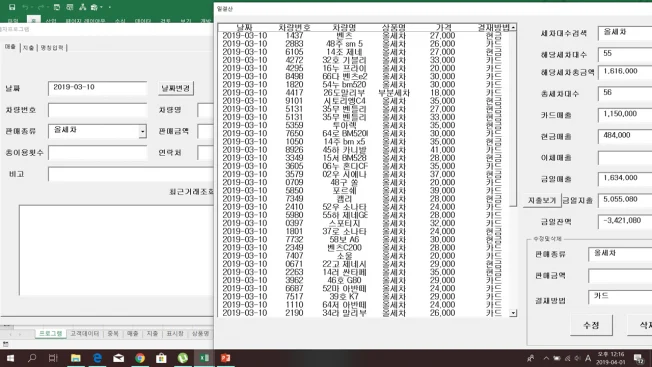Image resolution: width=652 pixels, height=367 pixels.
Task: Click the Undo arrow in quick access toolbar
Action: coord(25,7)
